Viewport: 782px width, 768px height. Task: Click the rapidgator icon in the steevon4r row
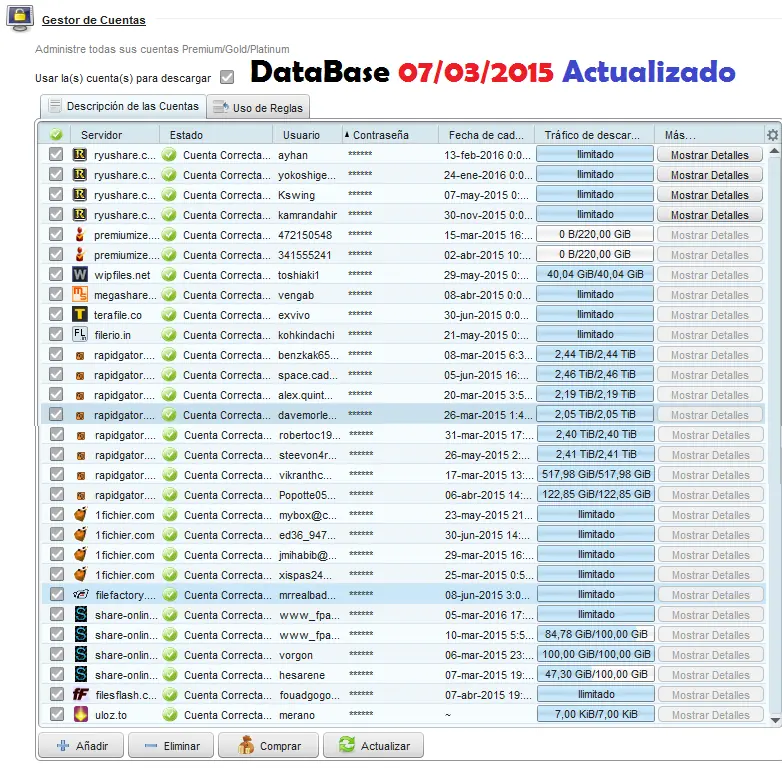[x=81, y=456]
